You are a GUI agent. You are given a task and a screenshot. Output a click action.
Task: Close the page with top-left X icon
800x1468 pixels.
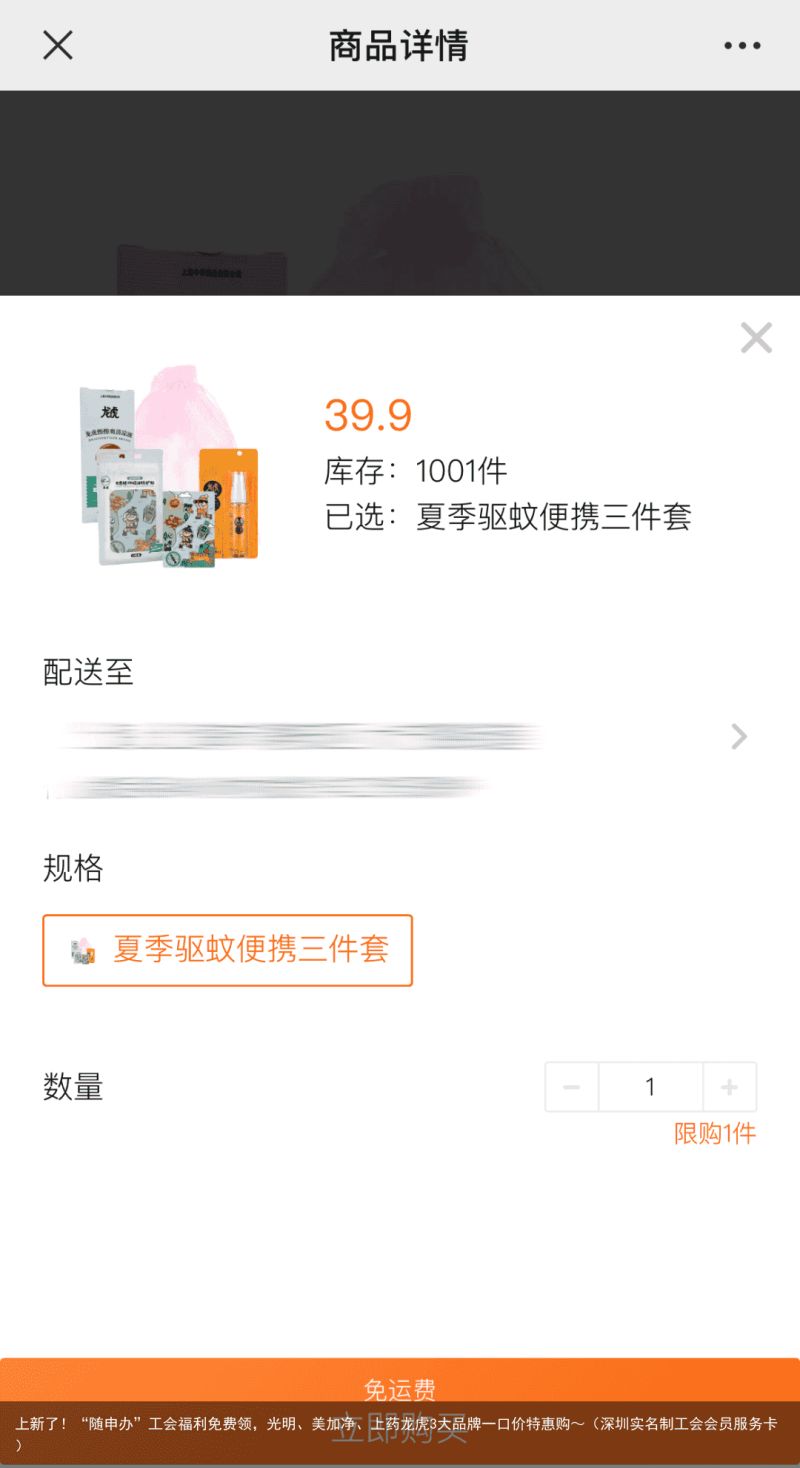[58, 45]
